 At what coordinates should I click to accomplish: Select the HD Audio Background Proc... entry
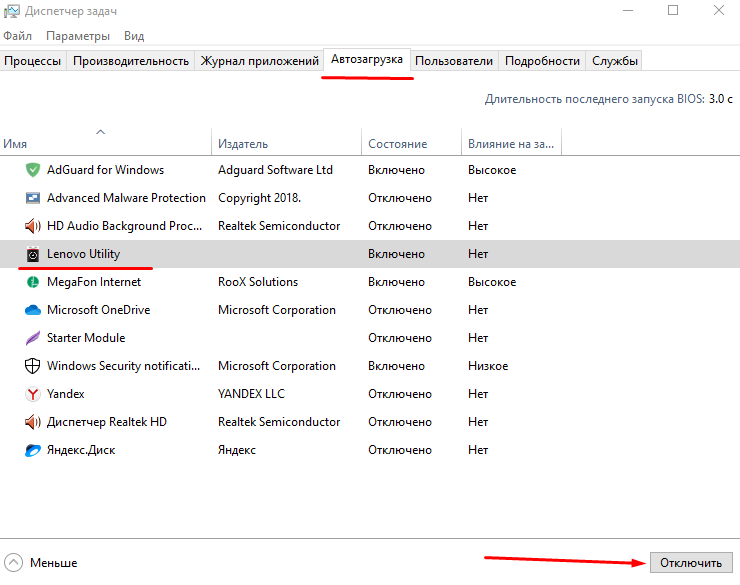click(x=124, y=226)
